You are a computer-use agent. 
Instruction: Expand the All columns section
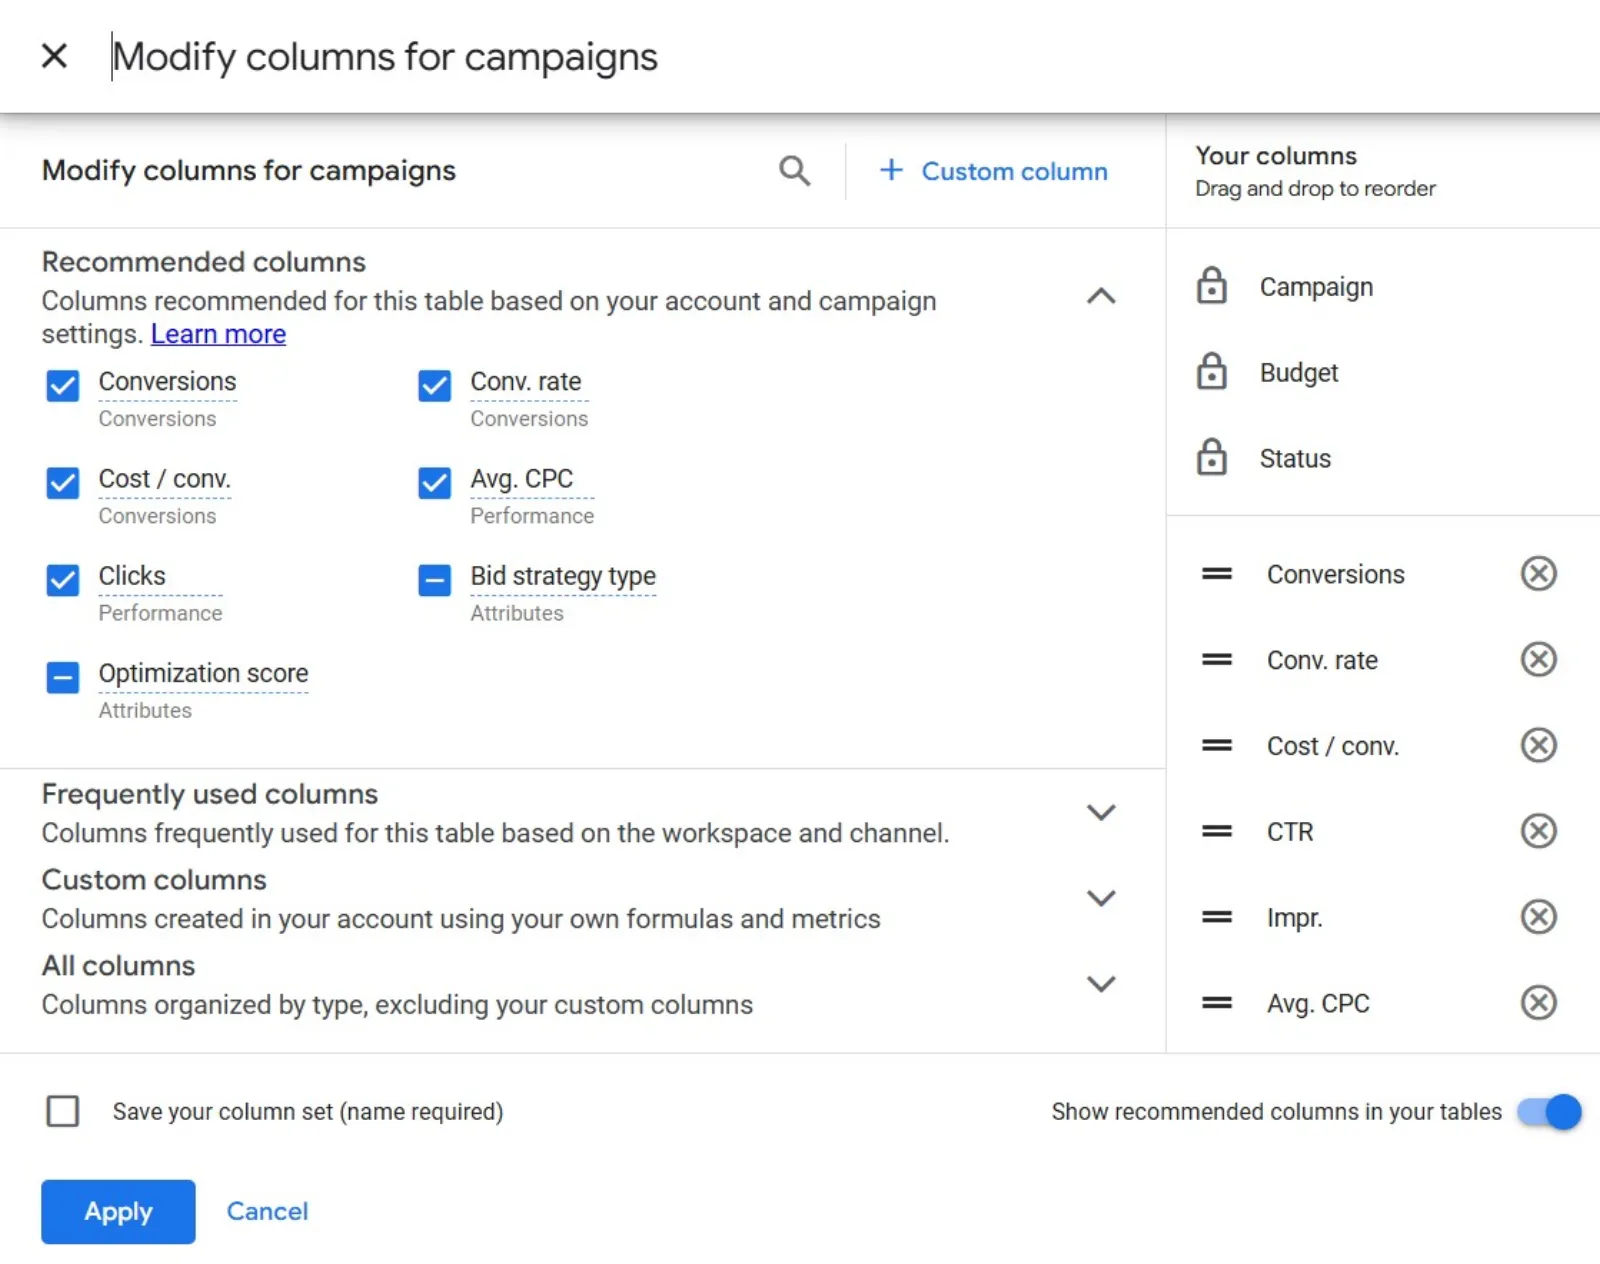1101,984
